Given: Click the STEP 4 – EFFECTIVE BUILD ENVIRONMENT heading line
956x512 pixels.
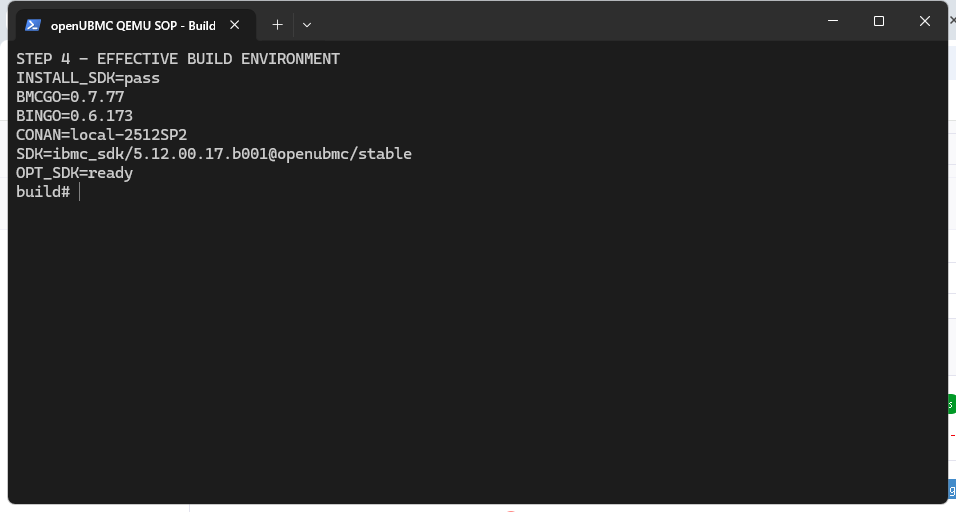Looking at the screenshot, I should coord(178,59).
